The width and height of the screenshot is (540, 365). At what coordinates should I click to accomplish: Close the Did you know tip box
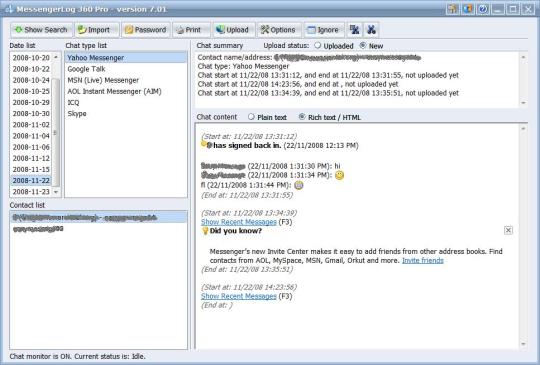[508, 230]
